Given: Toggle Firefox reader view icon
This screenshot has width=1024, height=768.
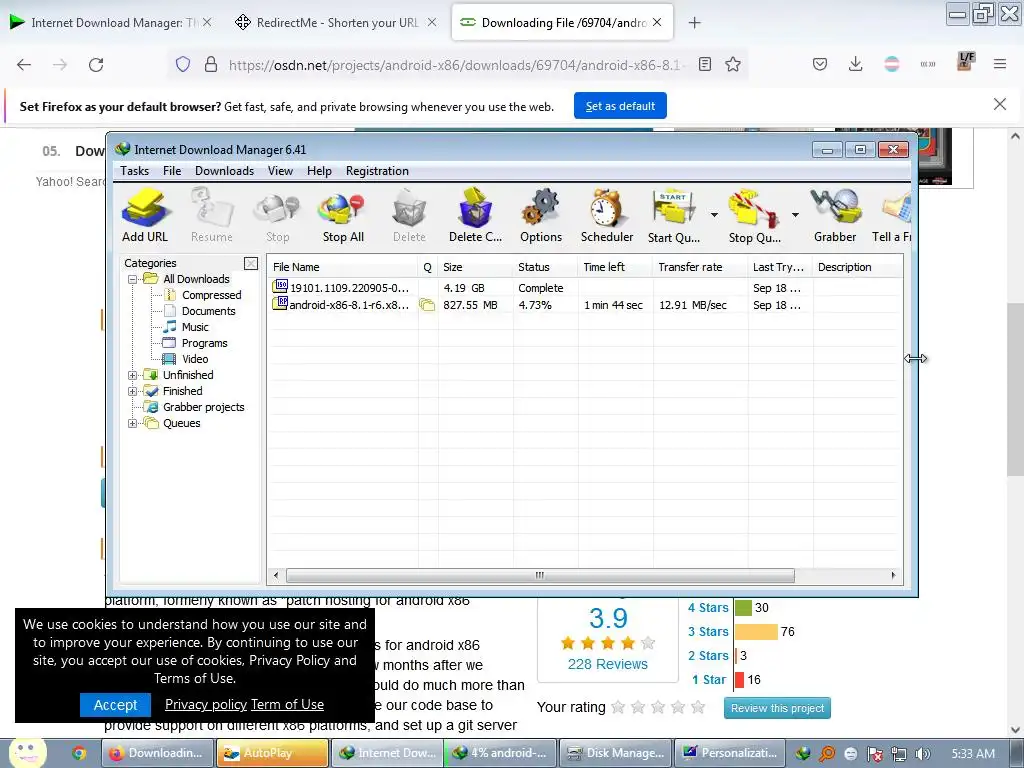Looking at the screenshot, I should coord(705,65).
